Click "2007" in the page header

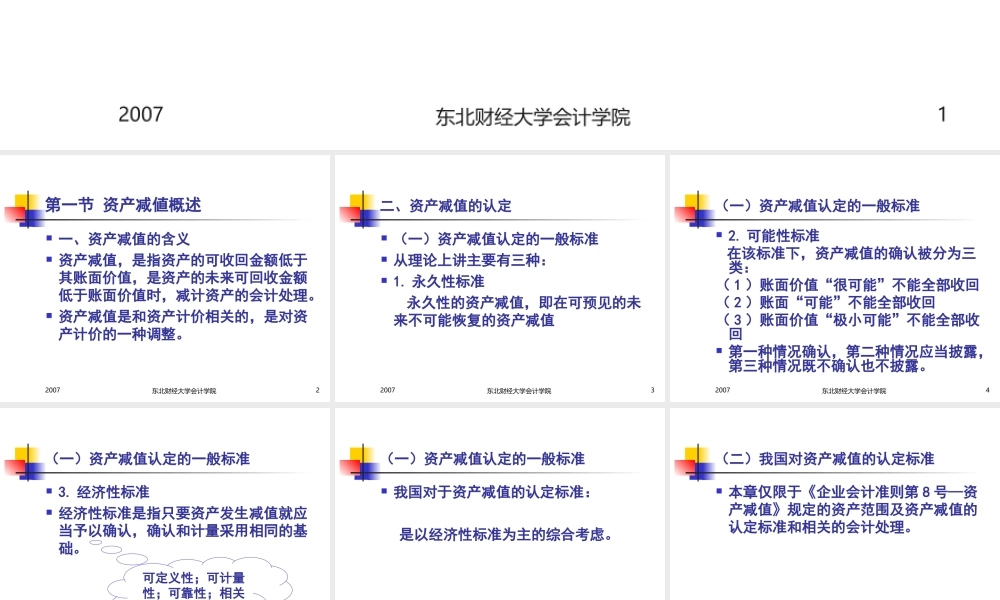pyautogui.click(x=141, y=114)
